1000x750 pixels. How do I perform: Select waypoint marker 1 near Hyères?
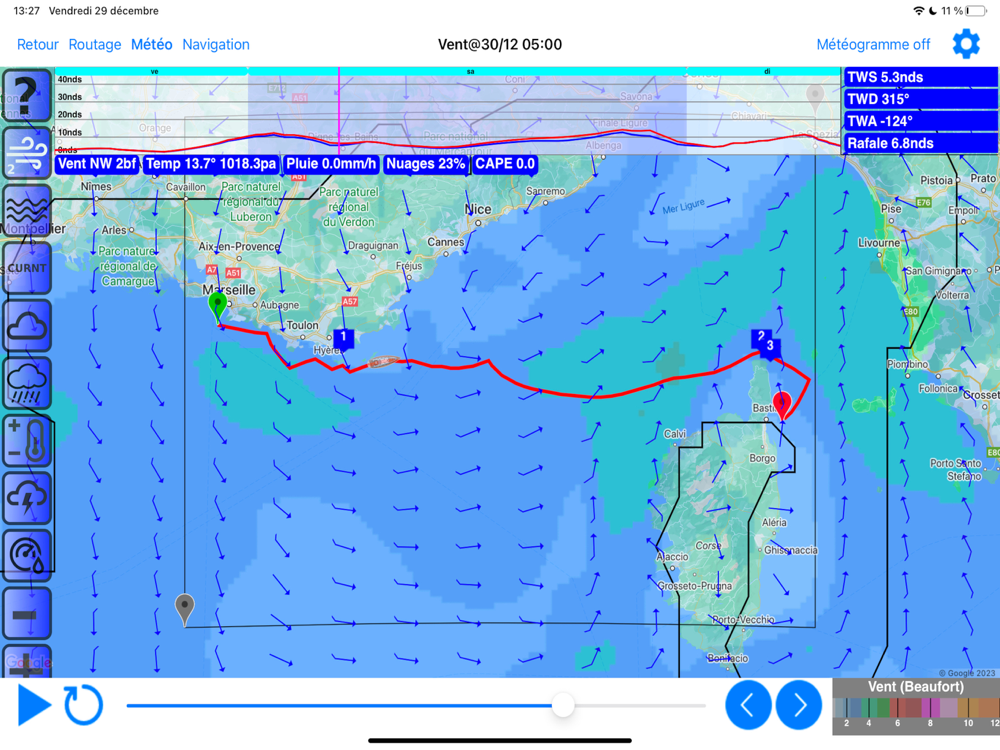point(343,337)
